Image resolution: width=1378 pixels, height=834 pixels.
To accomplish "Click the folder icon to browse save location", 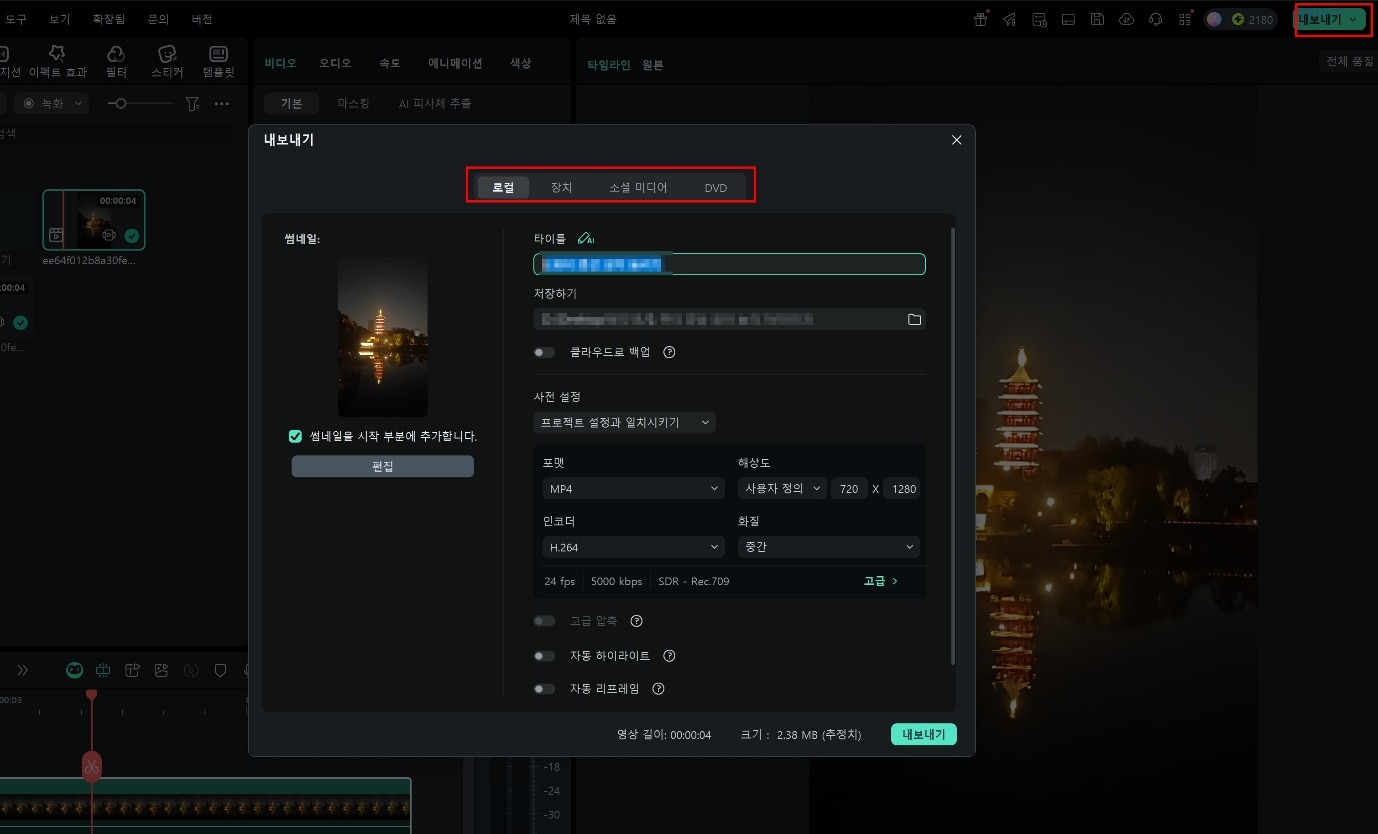I will click(914, 320).
